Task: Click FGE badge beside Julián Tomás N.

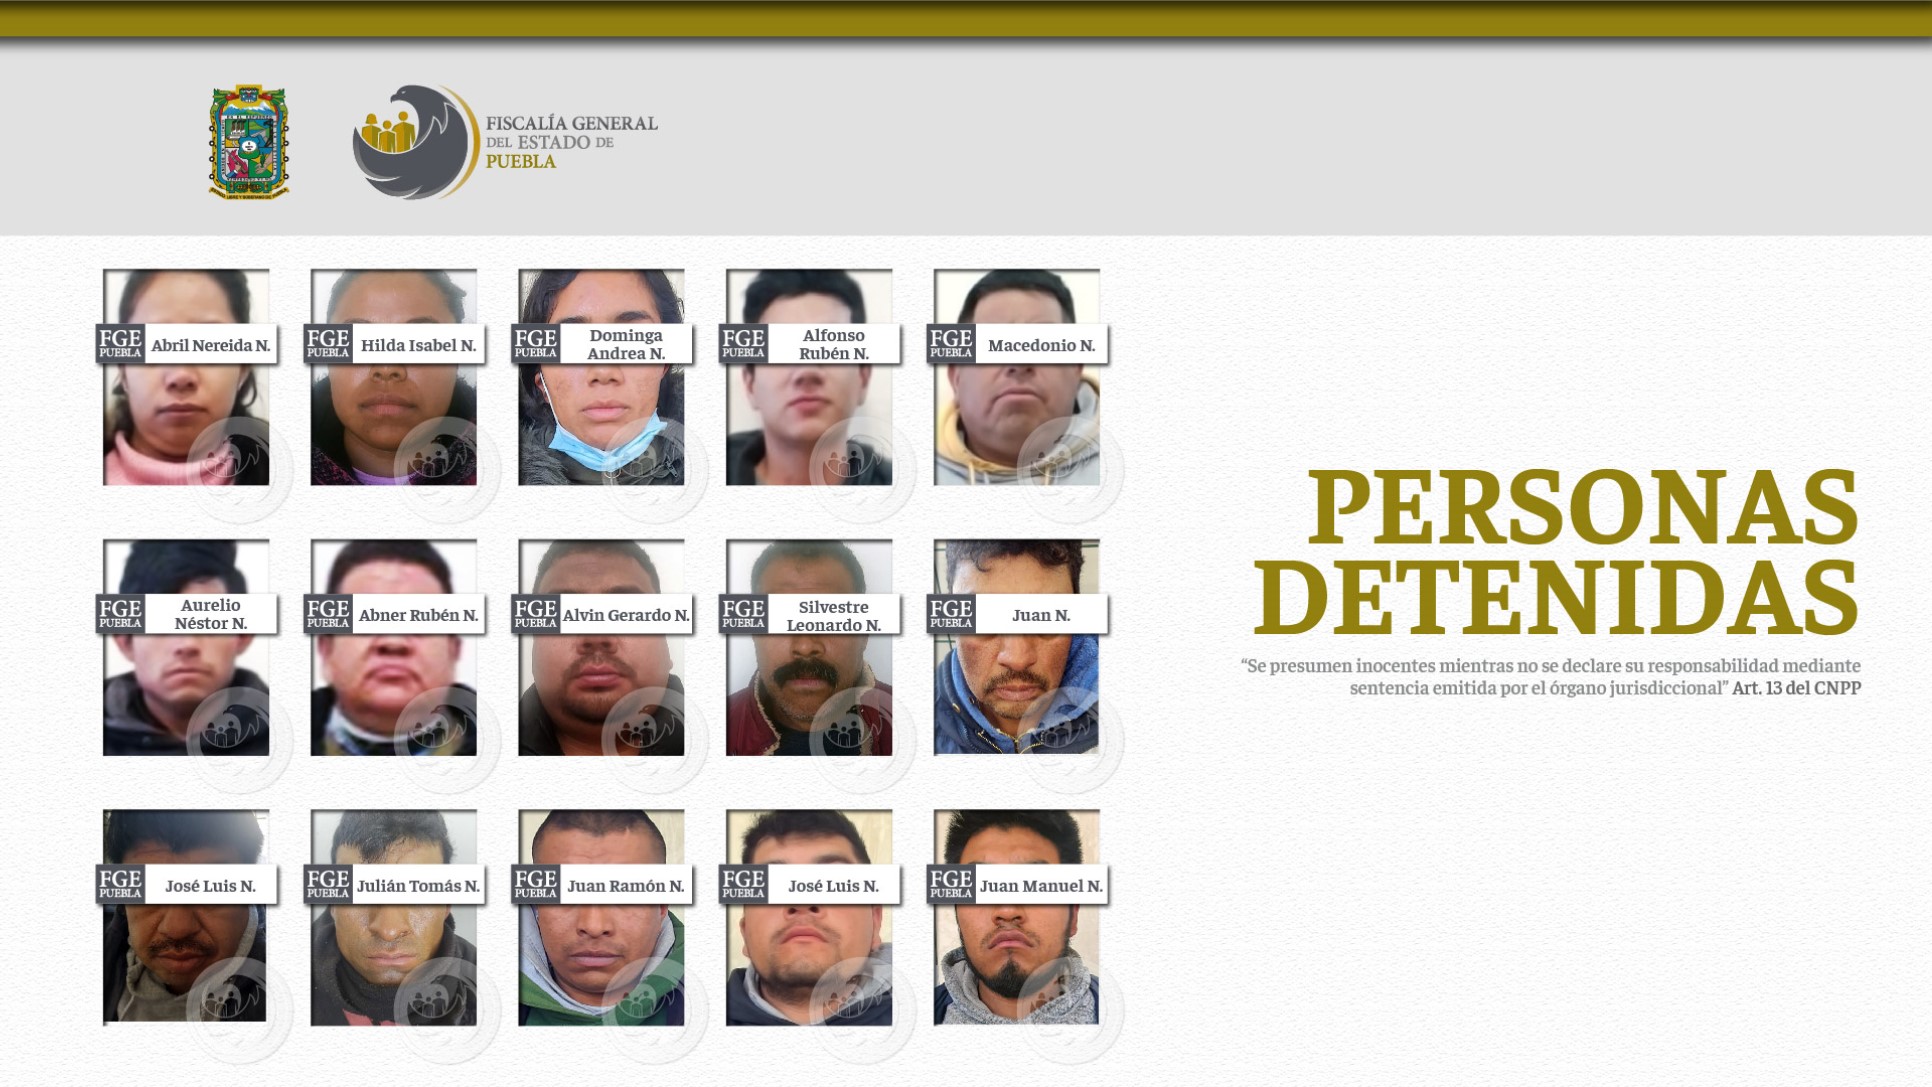Action: point(328,884)
